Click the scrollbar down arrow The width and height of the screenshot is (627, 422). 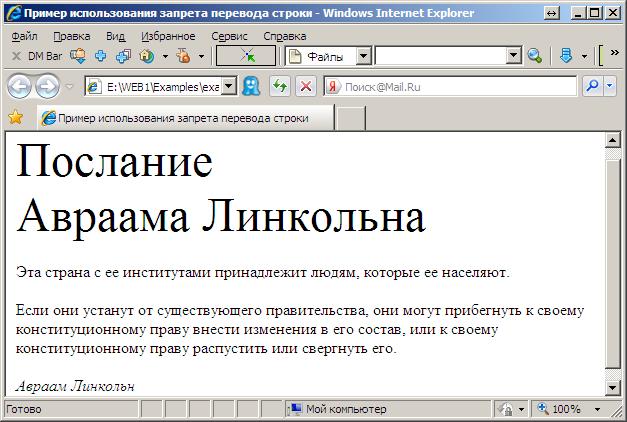point(613,387)
